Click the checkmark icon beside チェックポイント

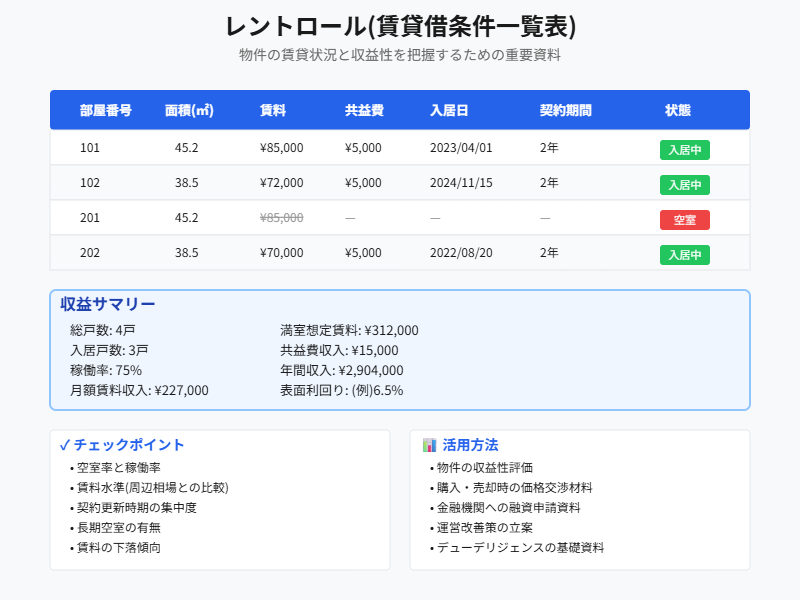tap(64, 445)
